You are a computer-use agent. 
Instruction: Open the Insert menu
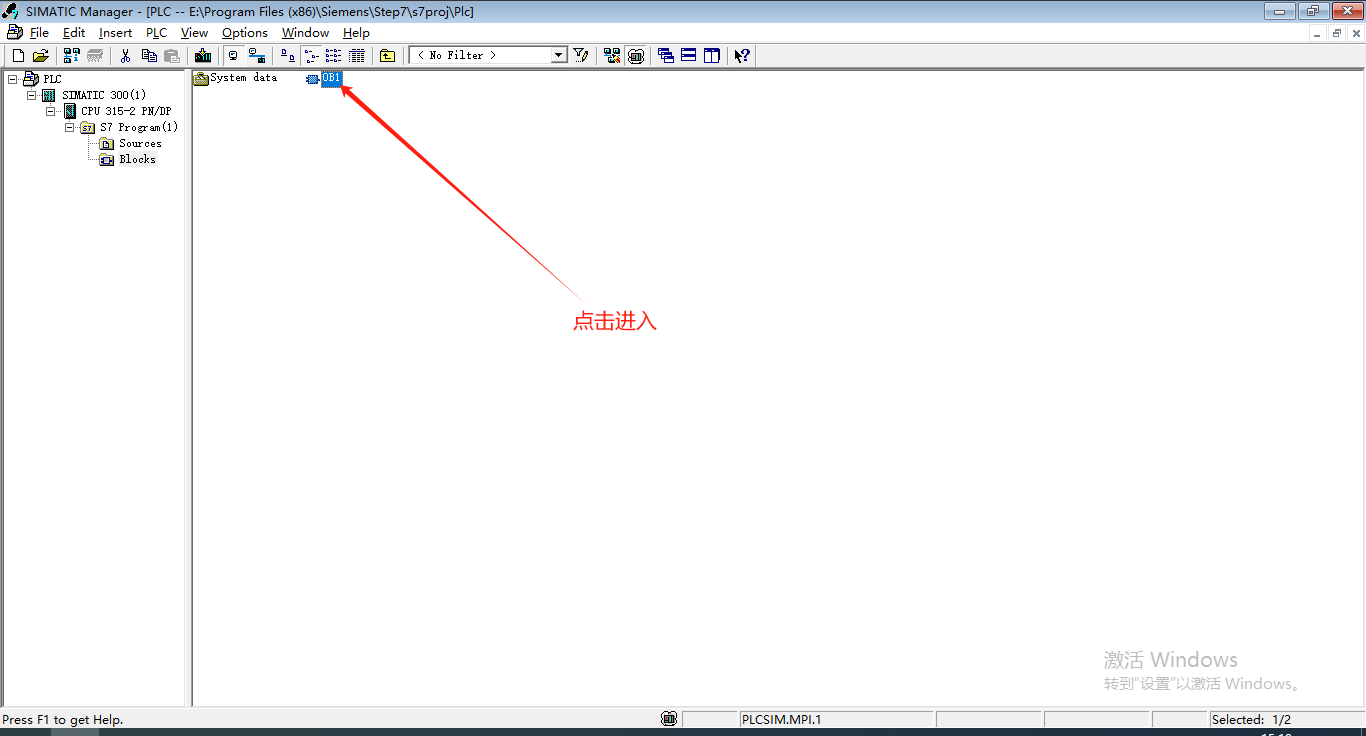115,33
